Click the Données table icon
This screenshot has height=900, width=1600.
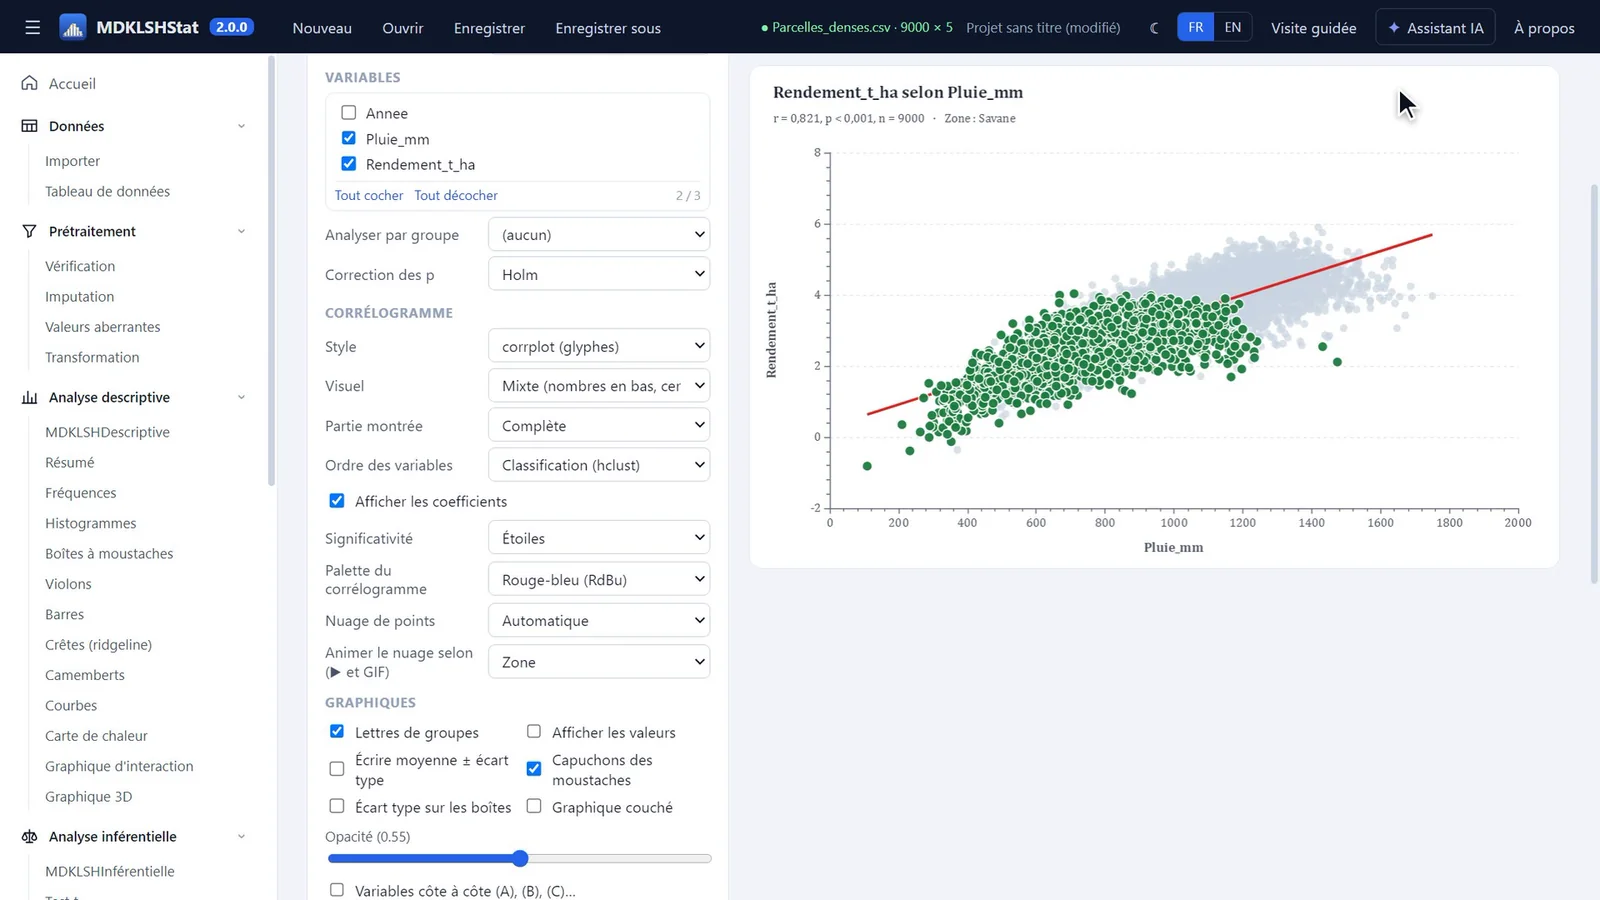pyautogui.click(x=30, y=126)
